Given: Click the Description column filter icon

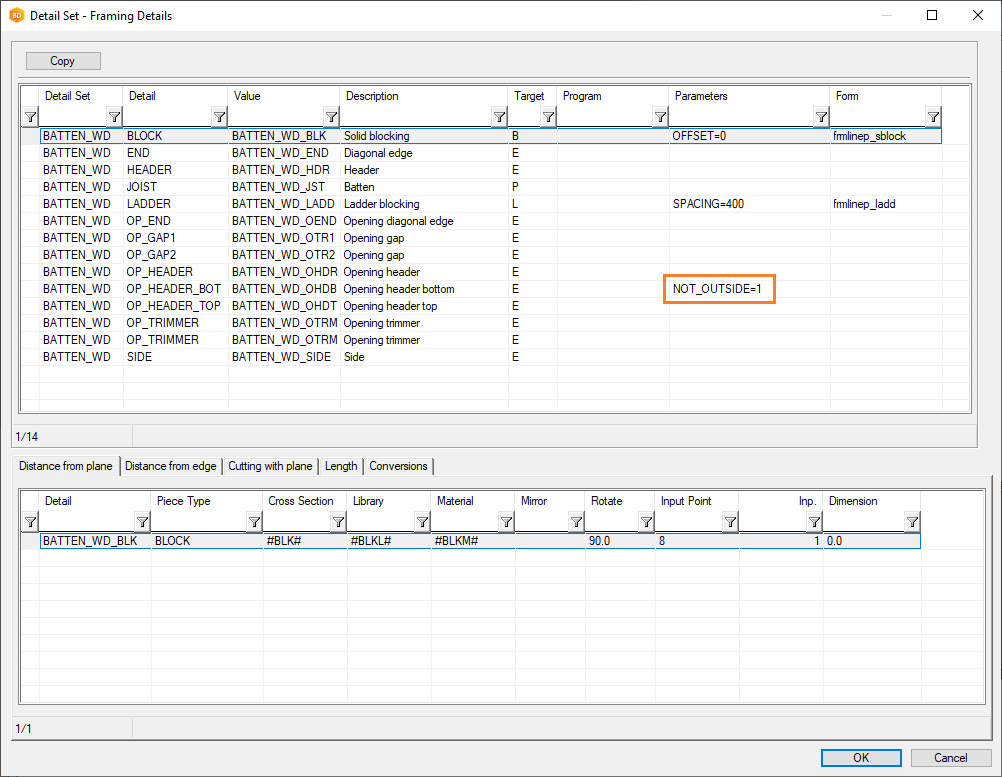Looking at the screenshot, I should click(499, 117).
